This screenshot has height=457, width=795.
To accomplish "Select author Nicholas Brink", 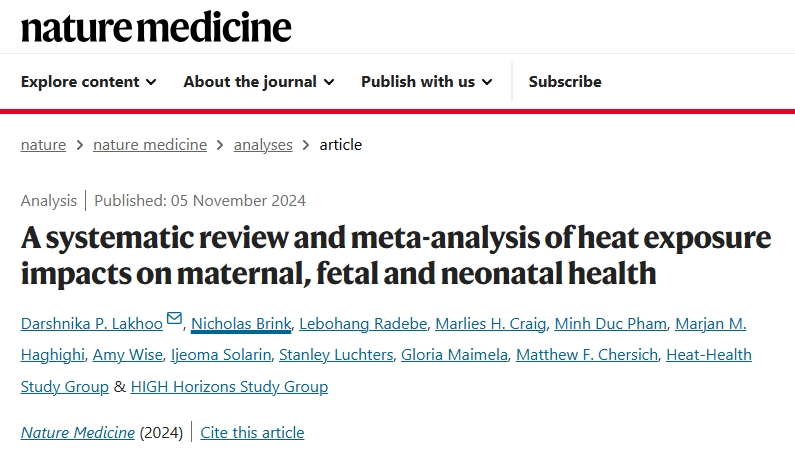I will (241, 323).
